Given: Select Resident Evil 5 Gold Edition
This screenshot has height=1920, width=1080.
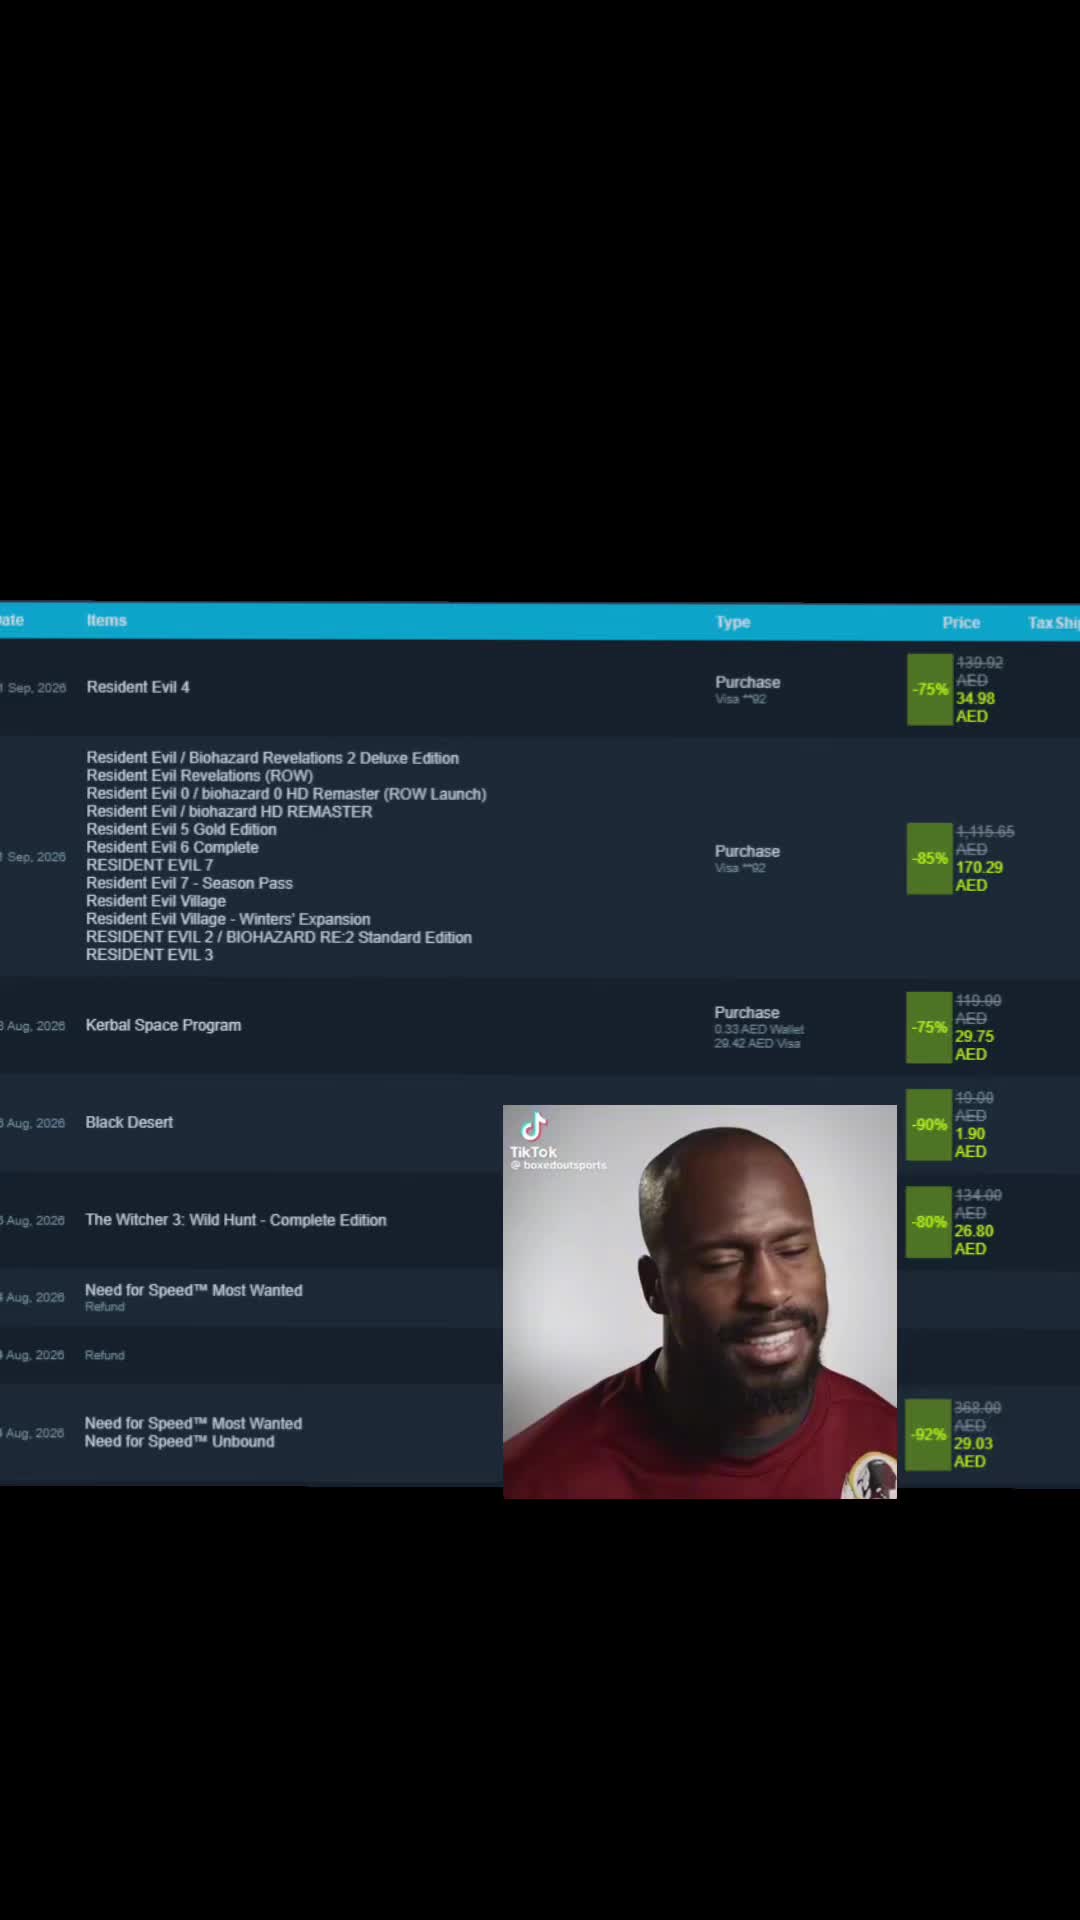Looking at the screenshot, I should pyautogui.click(x=181, y=830).
